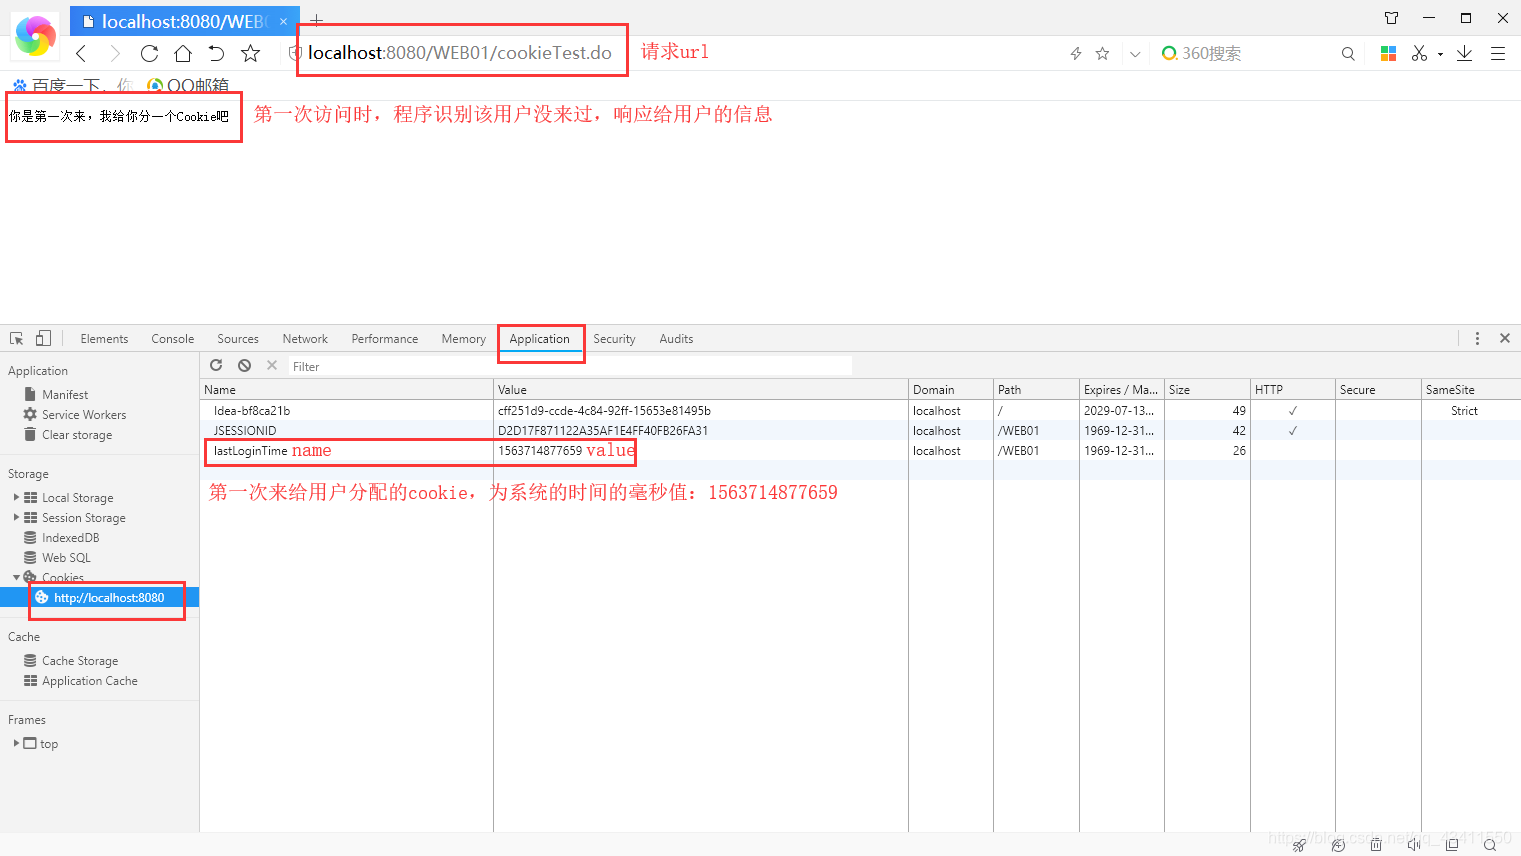Clear all cookies with the block icon
Screen dimensions: 1521x856
pos(244,366)
